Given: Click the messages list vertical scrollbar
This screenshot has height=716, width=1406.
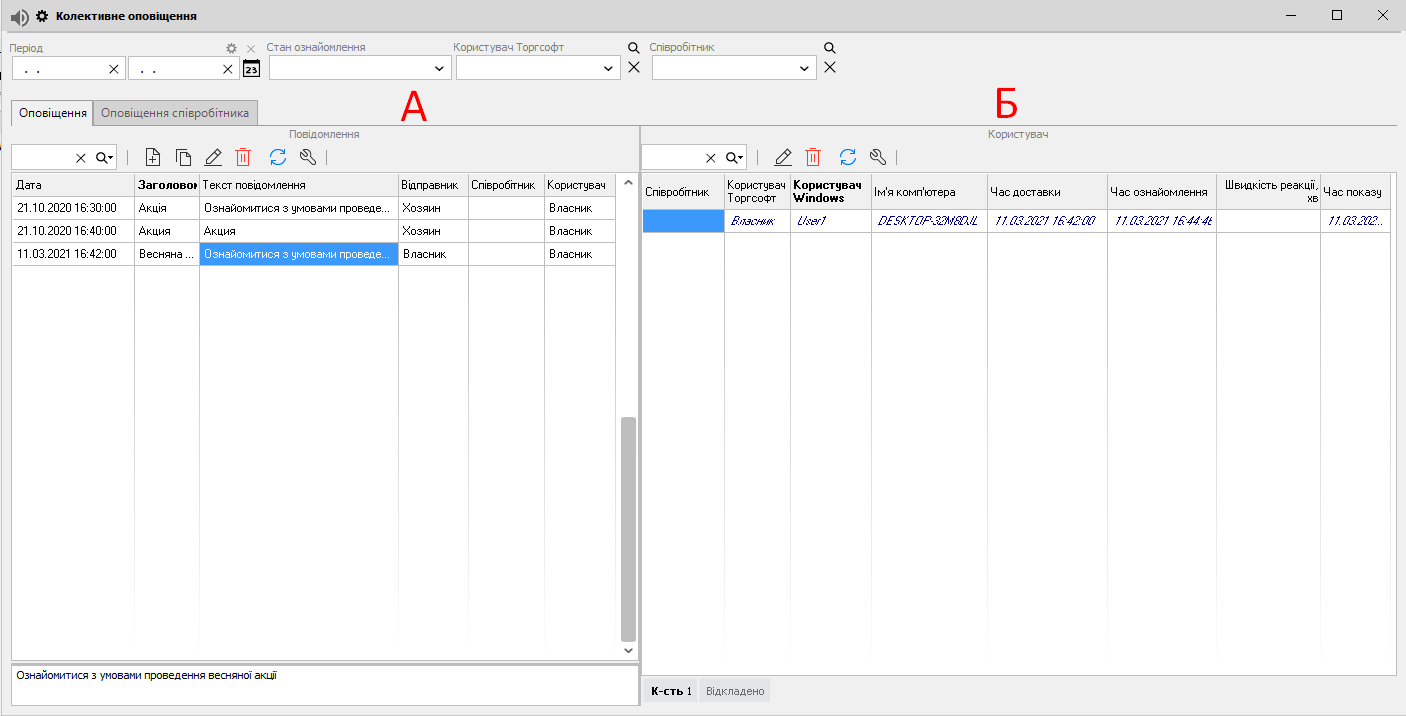Looking at the screenshot, I should pos(628,528).
